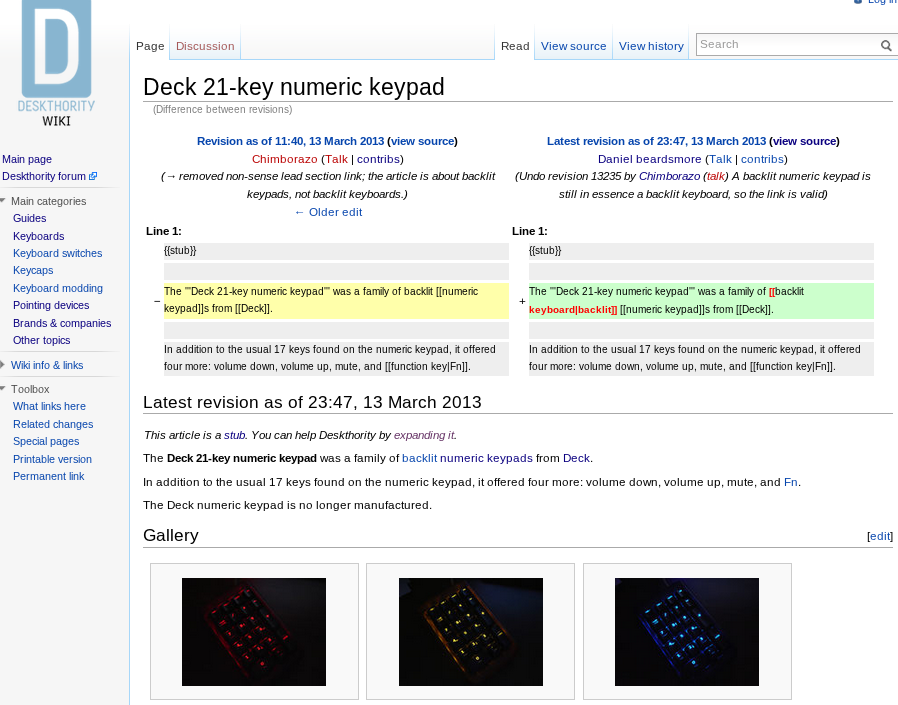Screen dimensions: 898x705
Task: Open Pointing devices category
Action: pyautogui.click(x=51, y=305)
